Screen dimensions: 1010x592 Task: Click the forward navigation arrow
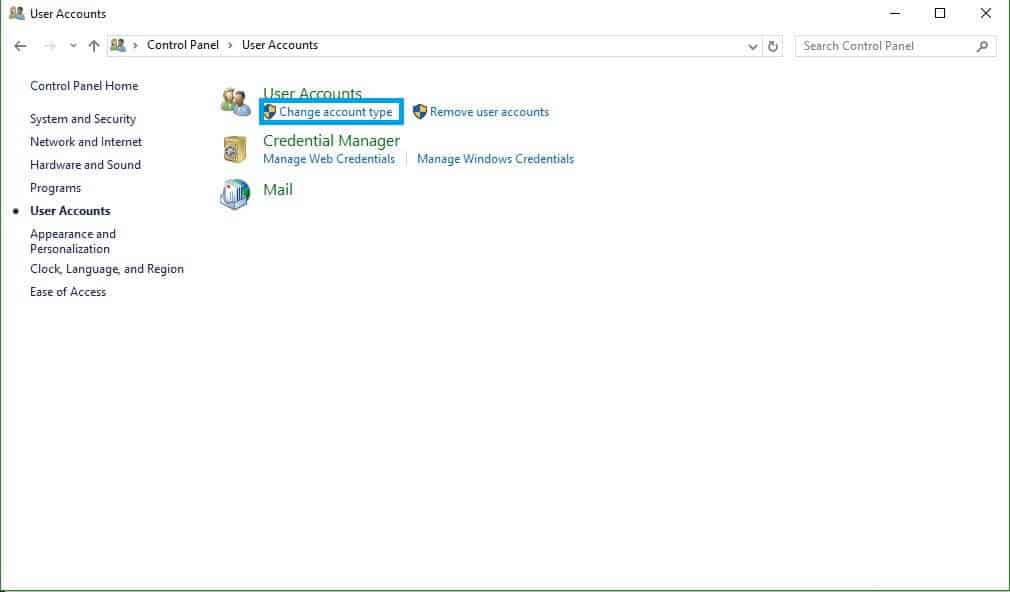point(48,45)
